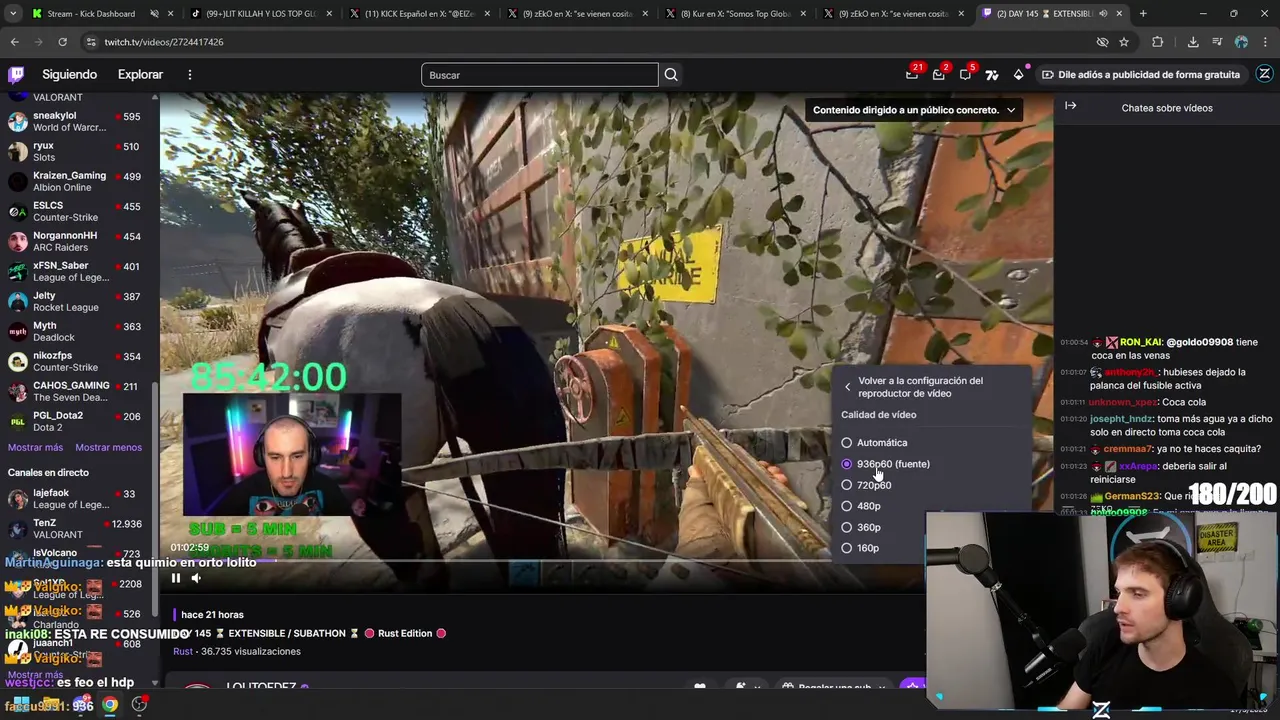Screen dimensions: 1280x720
Task: Open nikozfps Counter-Strike channel
Action: (x=76, y=362)
